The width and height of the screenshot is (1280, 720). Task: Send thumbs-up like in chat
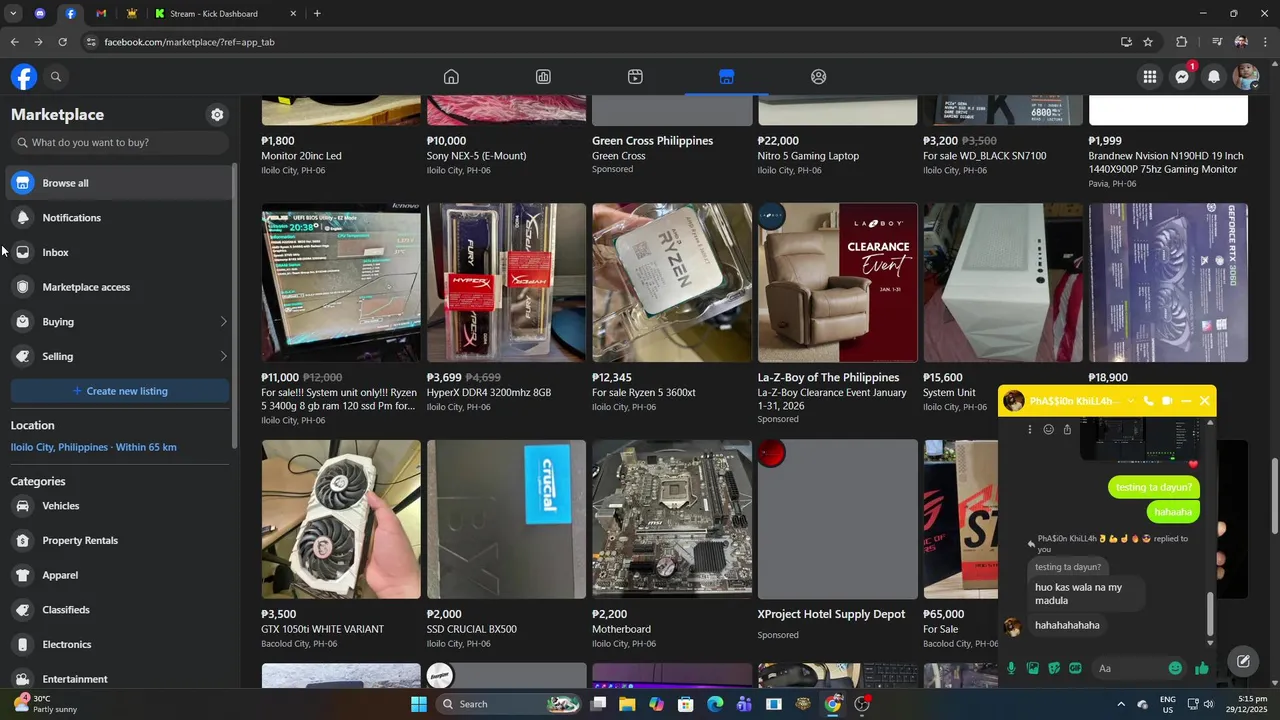click(x=1201, y=668)
